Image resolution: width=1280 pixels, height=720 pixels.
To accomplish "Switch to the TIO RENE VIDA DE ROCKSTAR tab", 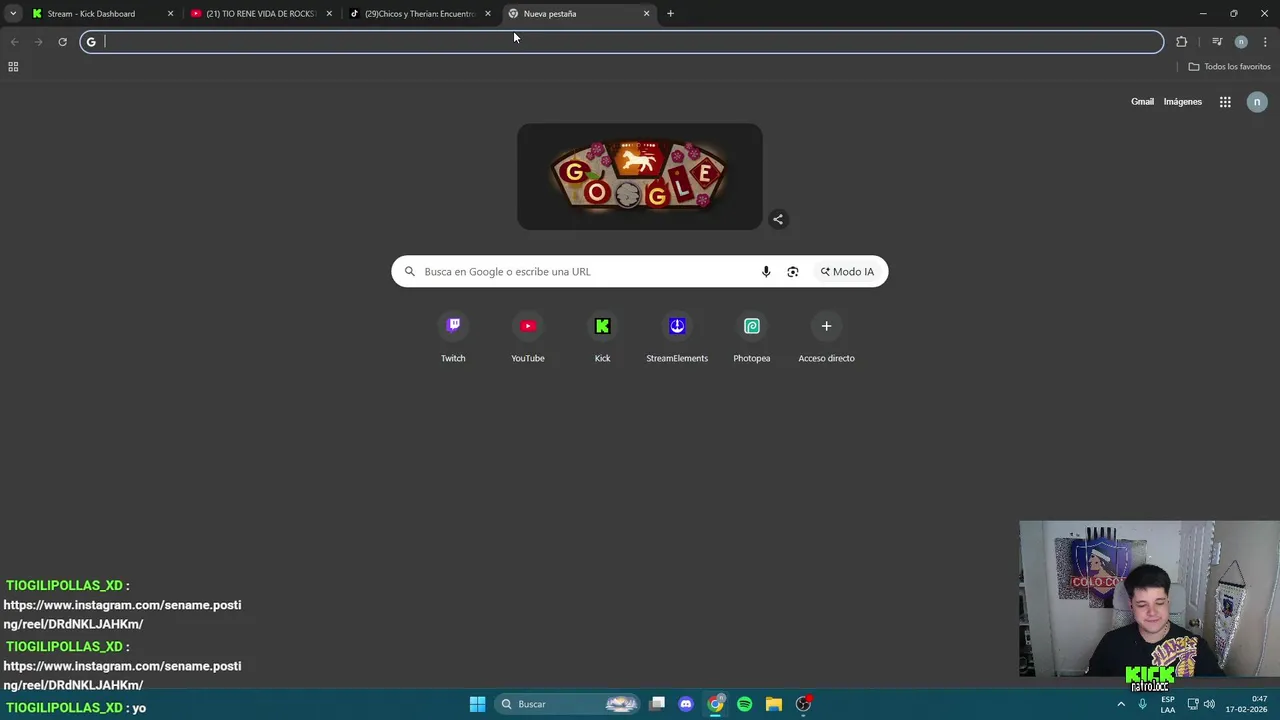I will pos(262,14).
